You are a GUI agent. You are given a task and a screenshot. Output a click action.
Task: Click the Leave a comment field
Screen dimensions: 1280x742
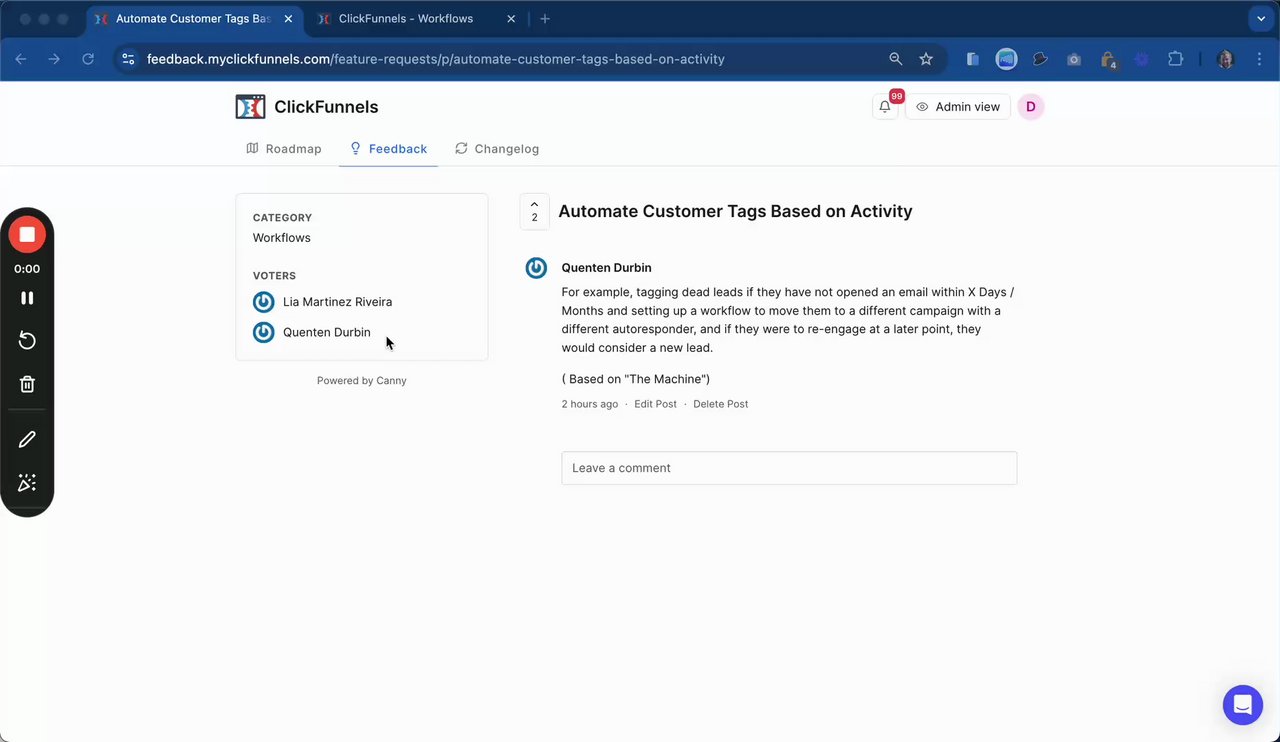point(789,468)
